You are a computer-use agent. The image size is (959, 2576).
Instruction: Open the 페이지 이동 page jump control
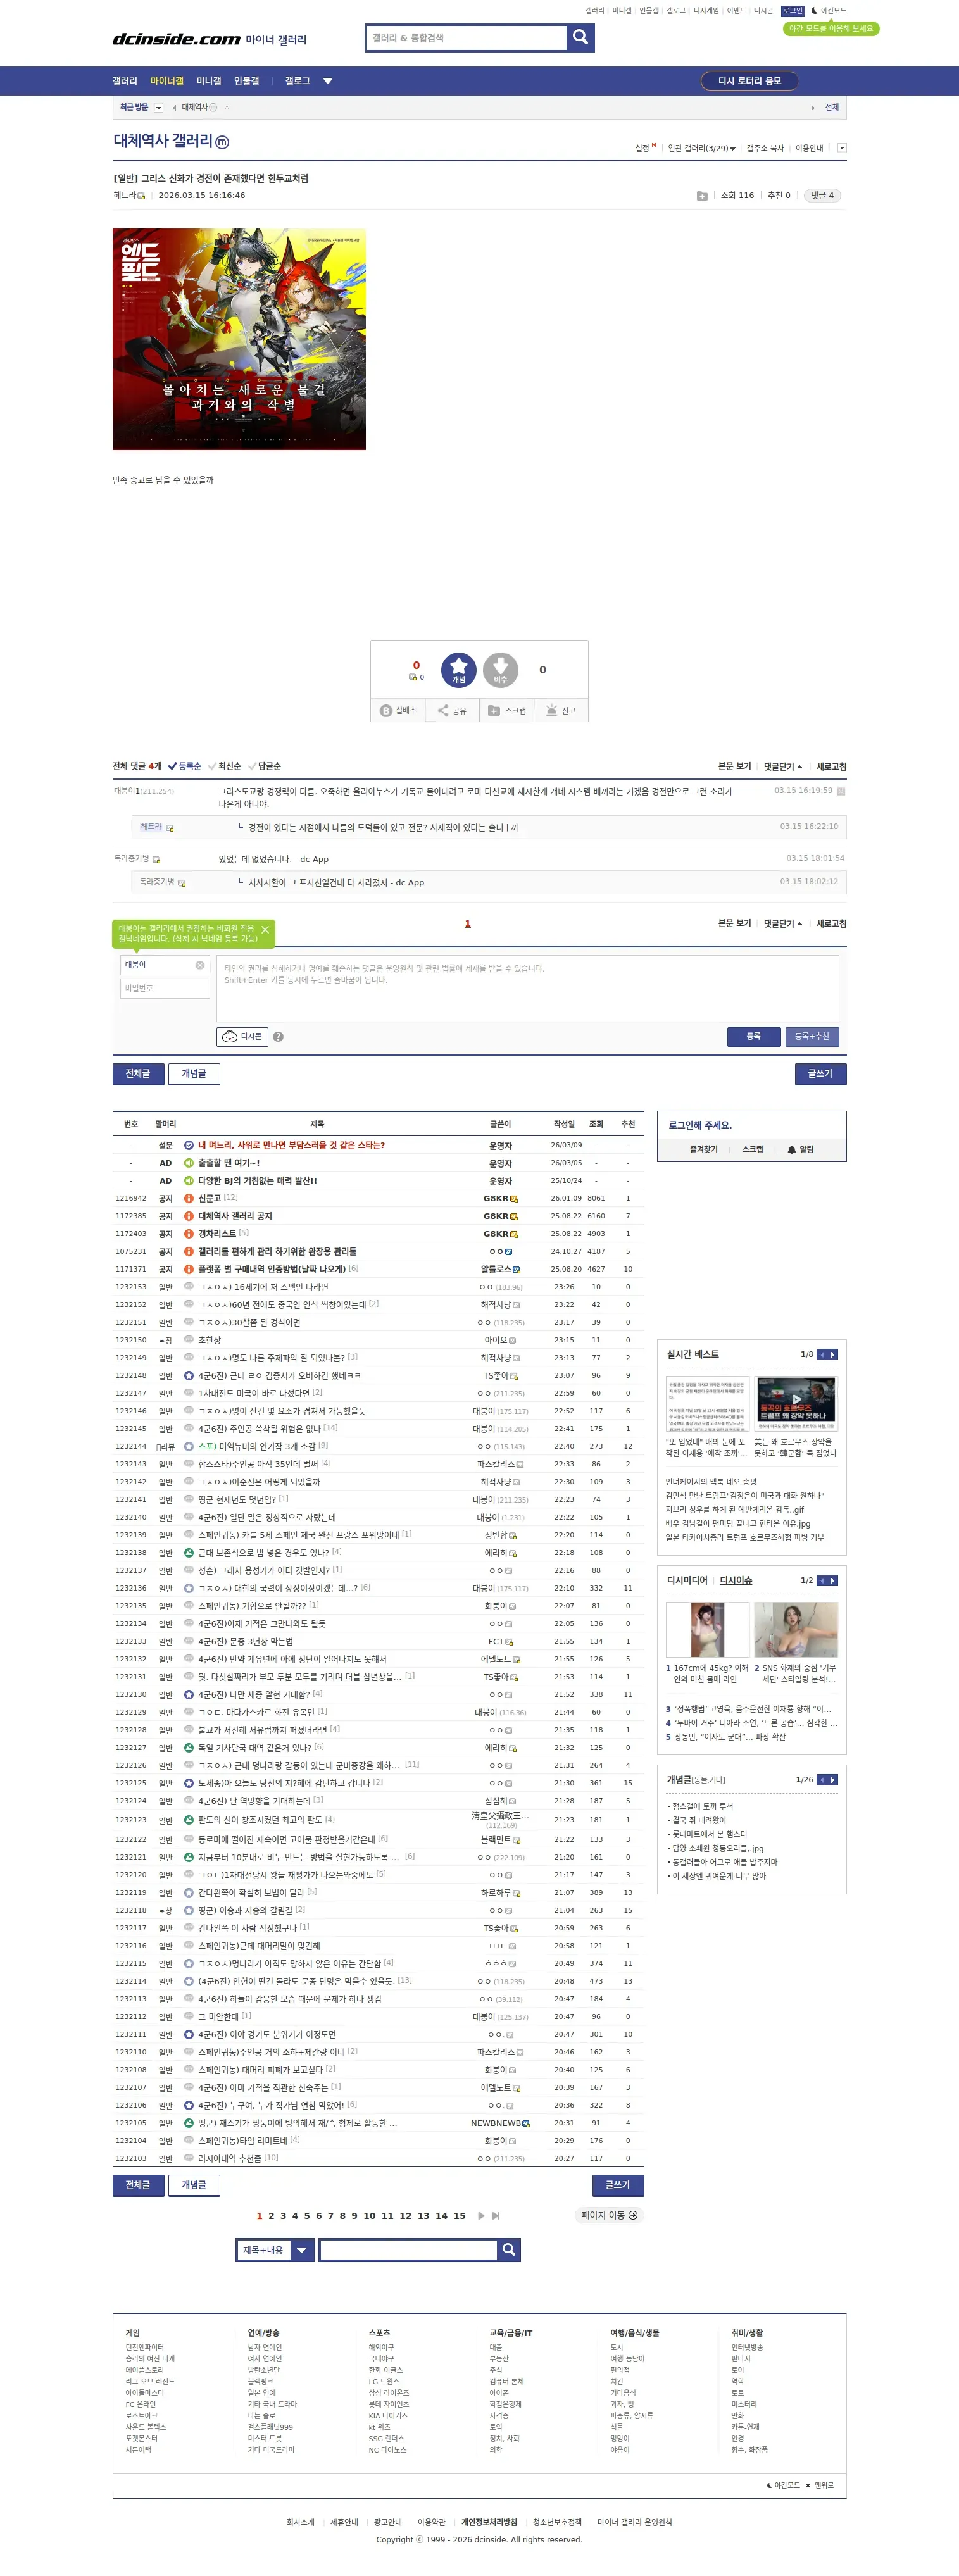pyautogui.click(x=609, y=2216)
